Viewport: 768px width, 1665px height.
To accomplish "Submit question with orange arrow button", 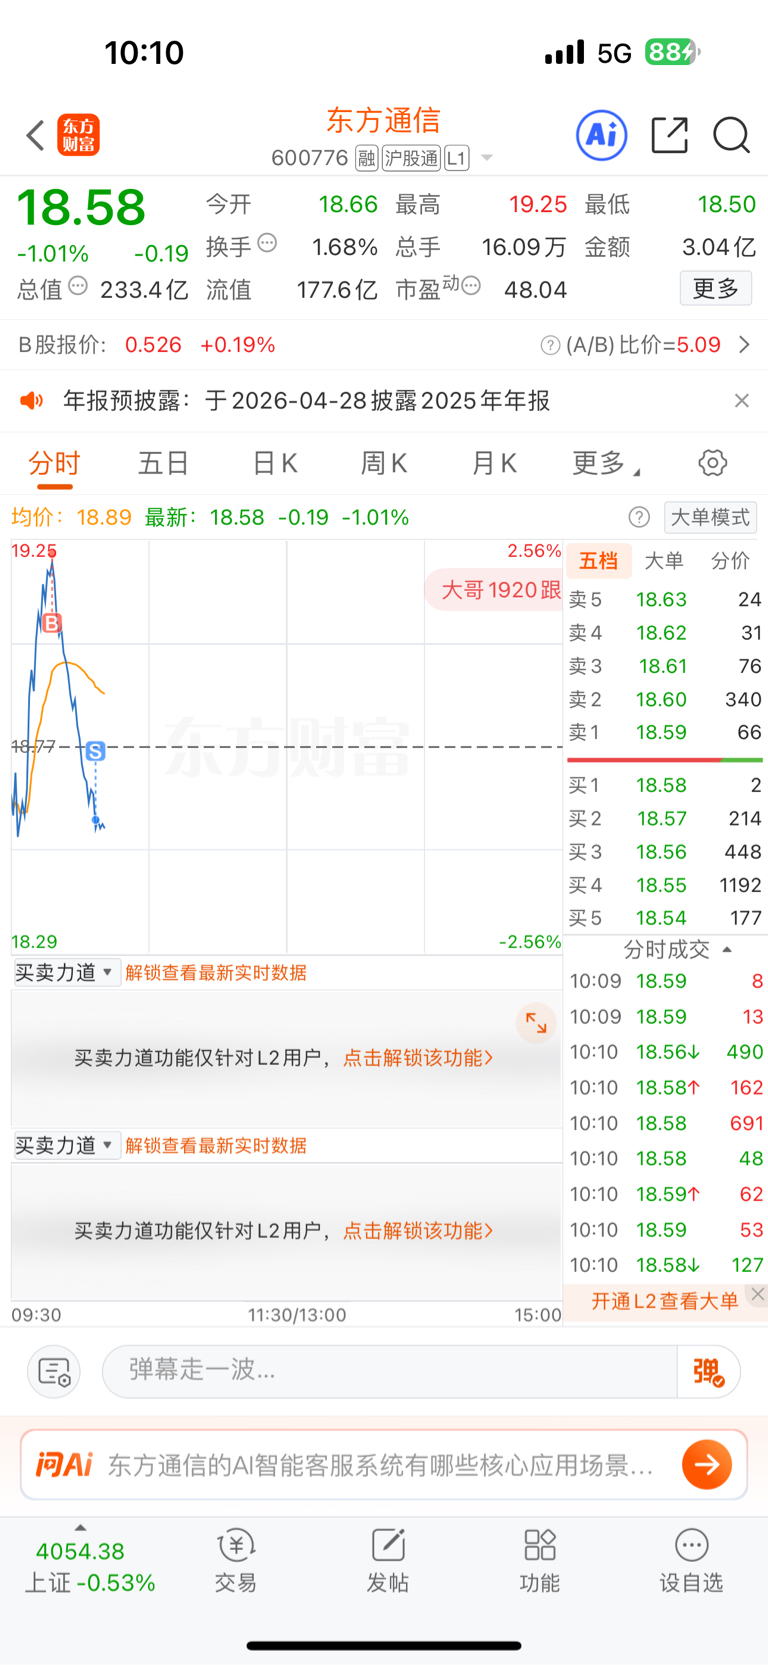I will (707, 1465).
